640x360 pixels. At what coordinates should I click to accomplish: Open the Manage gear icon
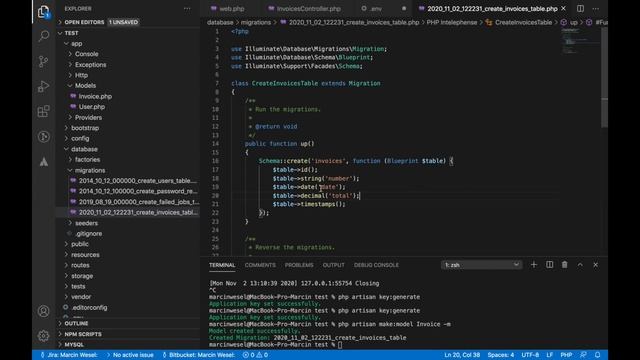[x=44, y=336]
